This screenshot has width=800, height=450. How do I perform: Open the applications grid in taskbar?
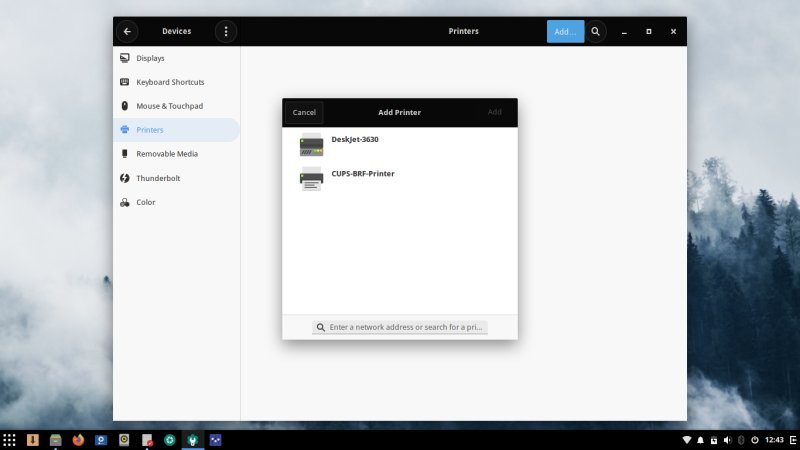coord(9,440)
